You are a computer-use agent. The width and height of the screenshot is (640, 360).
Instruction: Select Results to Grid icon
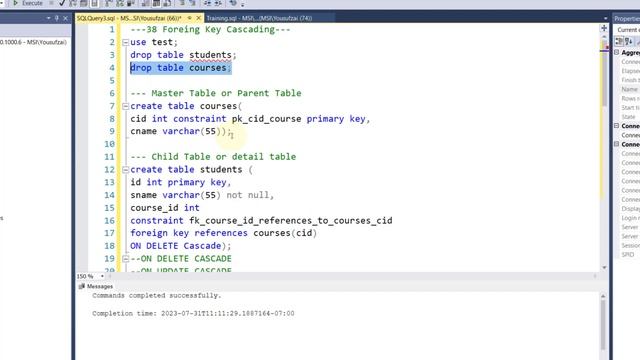click(156, 3)
